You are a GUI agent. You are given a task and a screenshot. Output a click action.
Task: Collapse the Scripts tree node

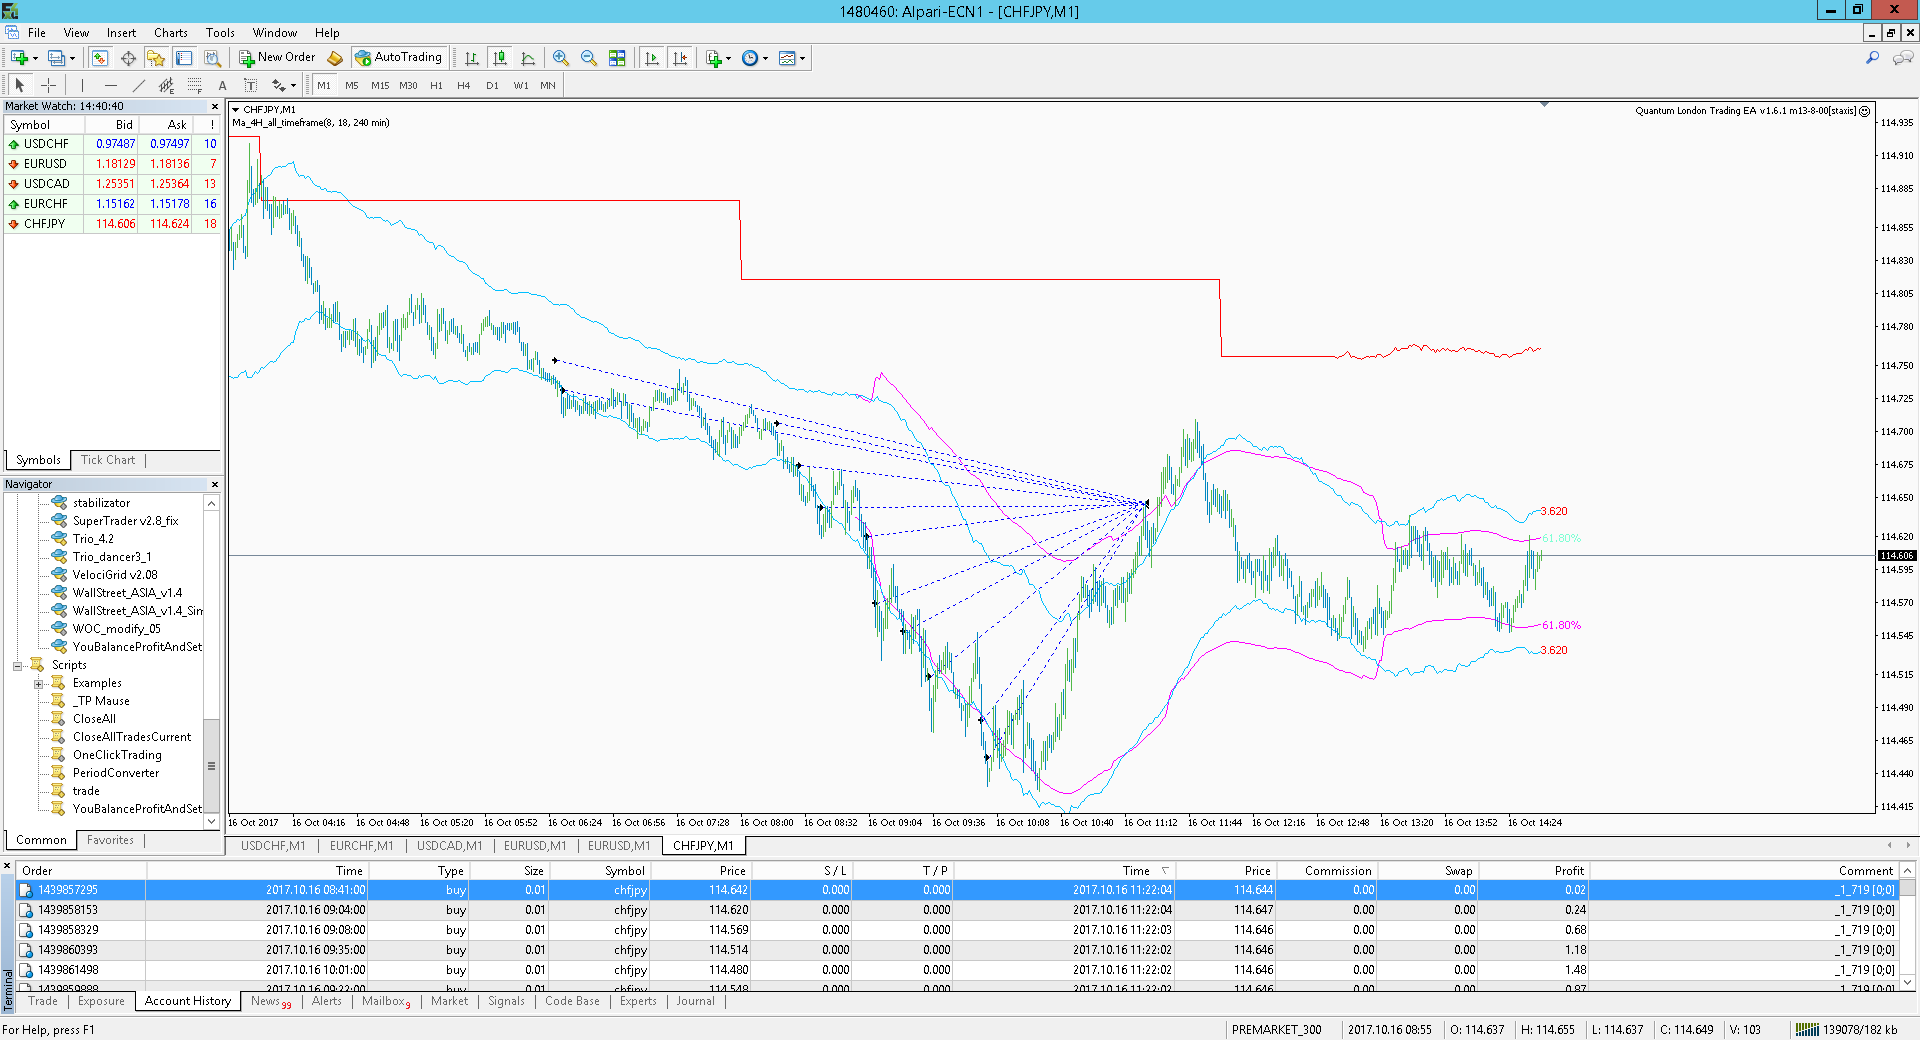click(17, 665)
